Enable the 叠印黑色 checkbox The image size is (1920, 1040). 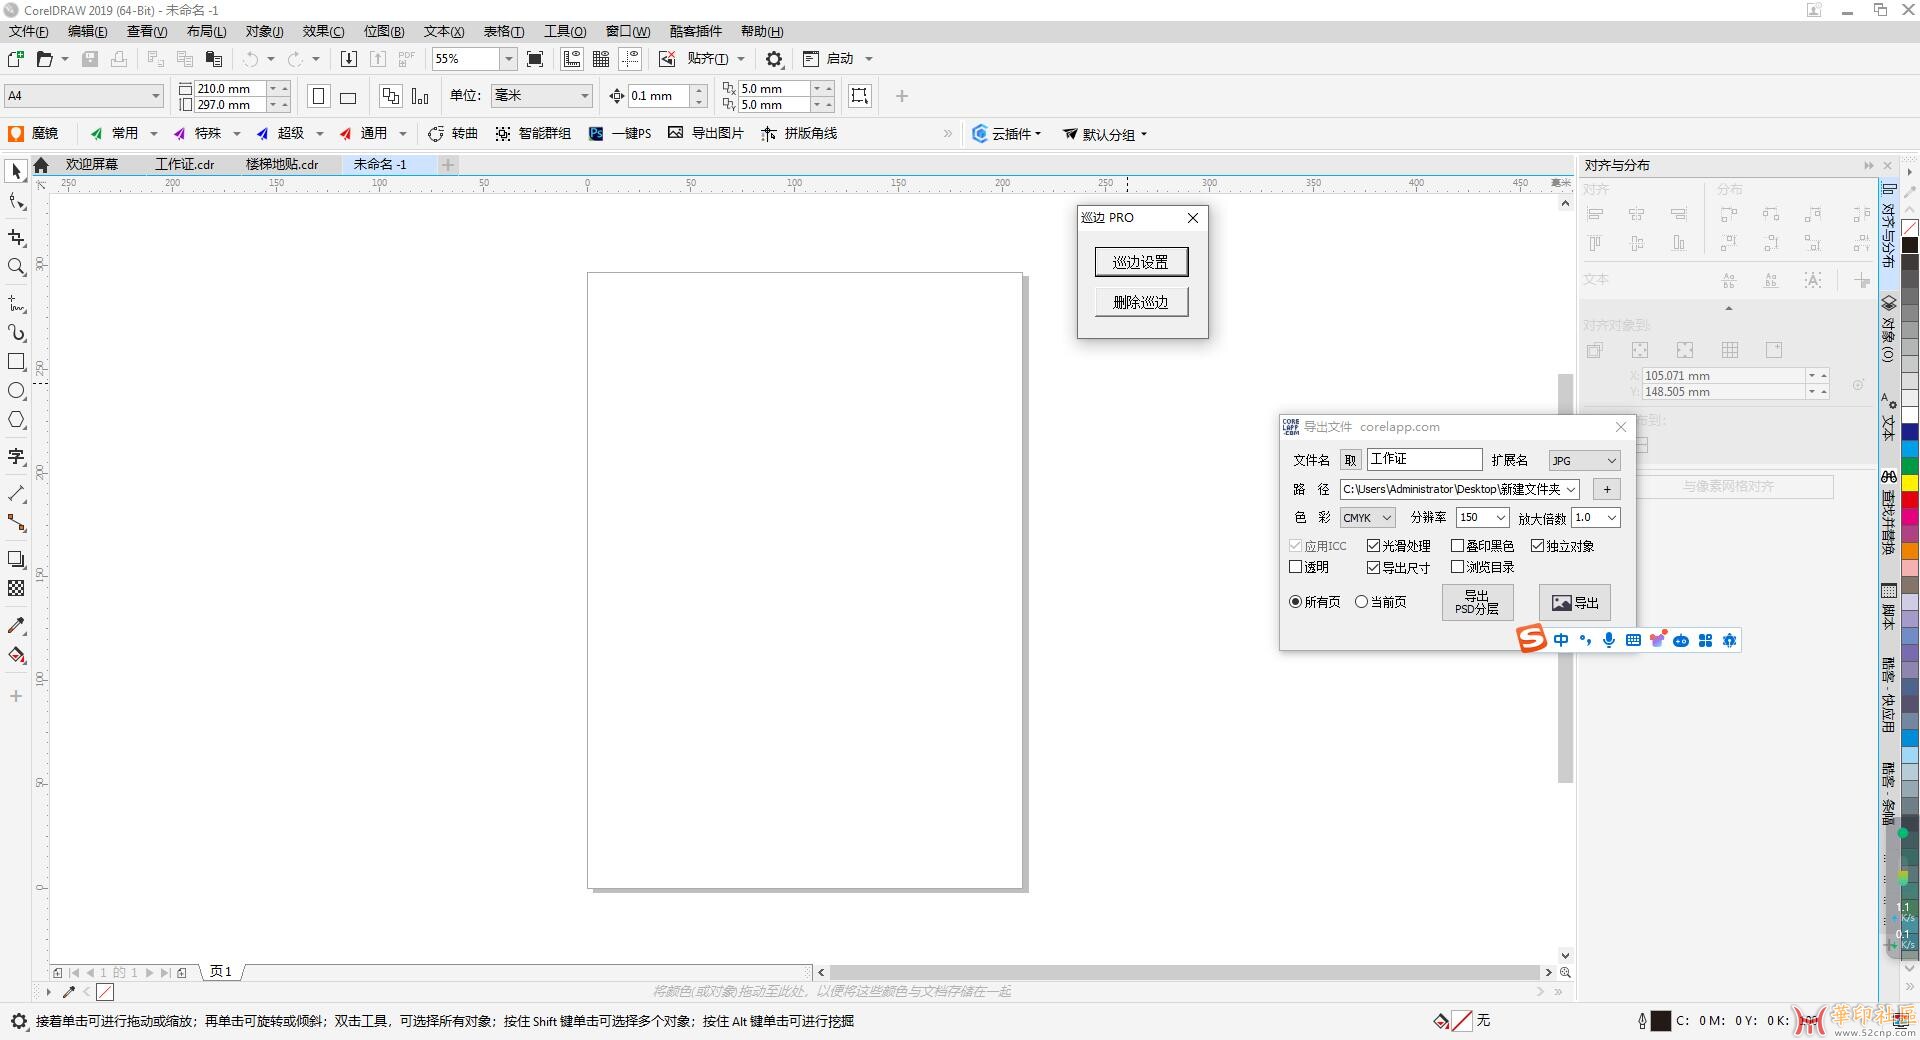click(x=1457, y=546)
